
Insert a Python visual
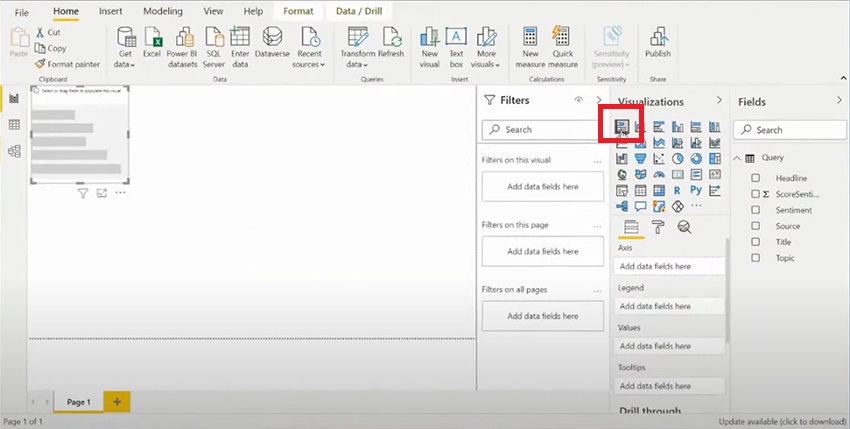[x=696, y=190]
